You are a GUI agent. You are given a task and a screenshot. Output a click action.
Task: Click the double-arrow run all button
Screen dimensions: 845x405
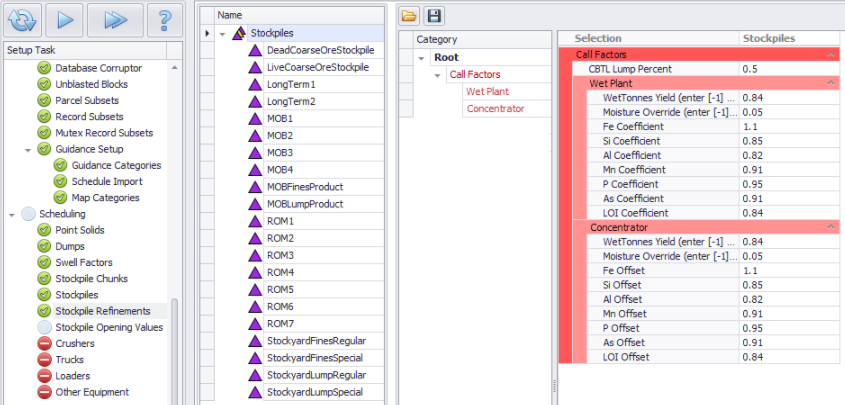click(115, 20)
